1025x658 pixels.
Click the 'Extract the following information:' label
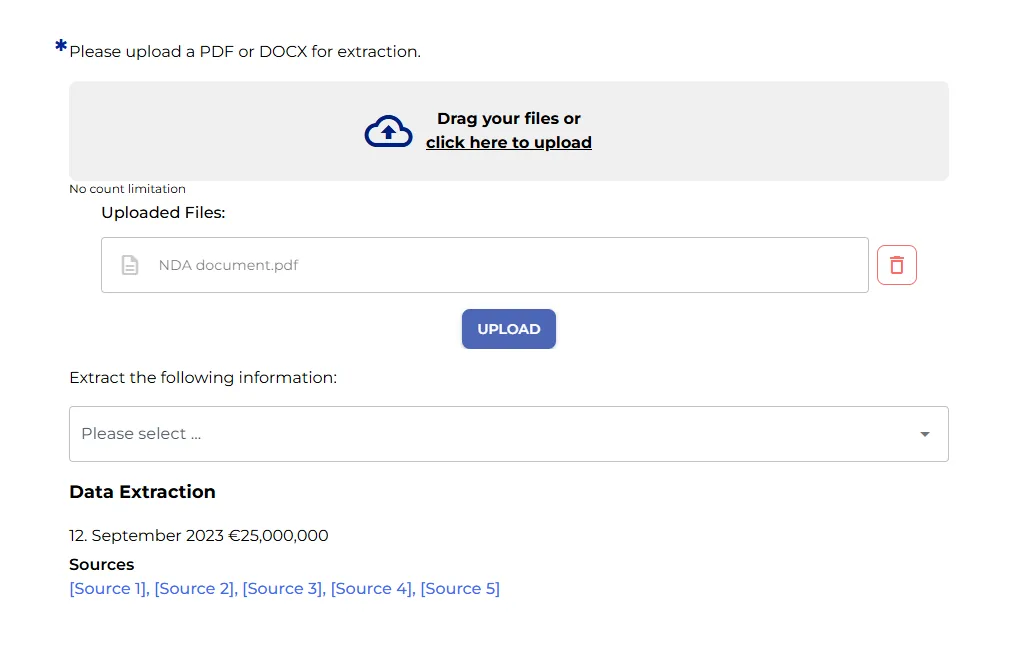tap(203, 377)
